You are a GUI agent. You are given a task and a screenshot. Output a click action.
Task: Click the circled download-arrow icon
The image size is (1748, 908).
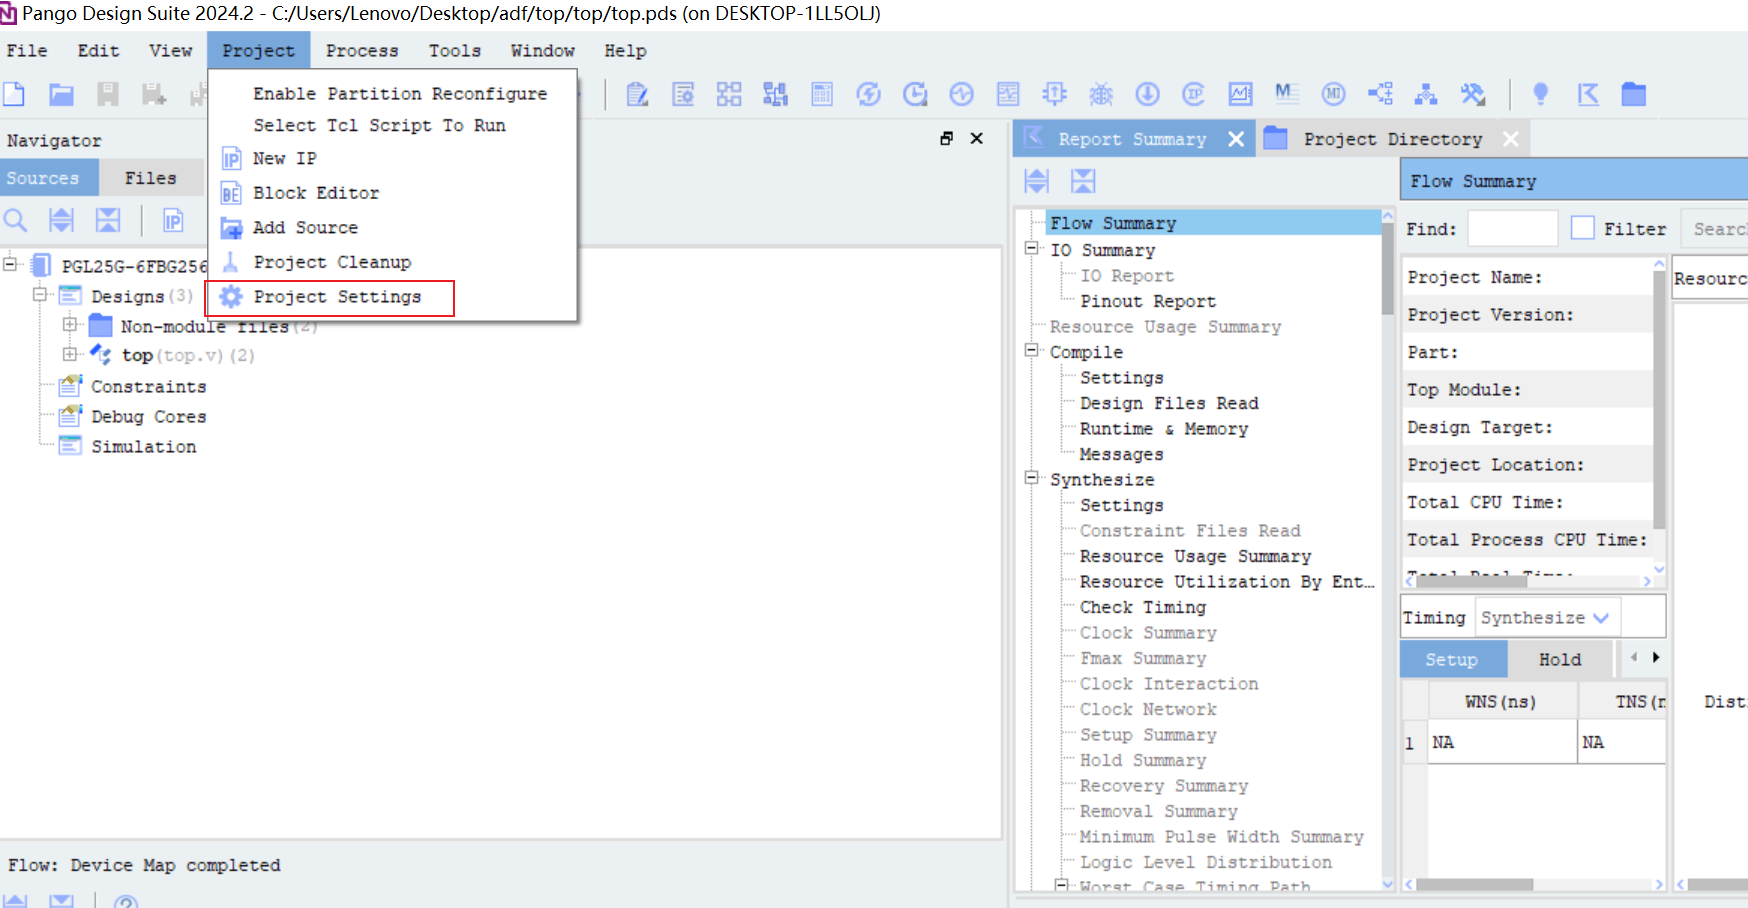[1147, 94]
